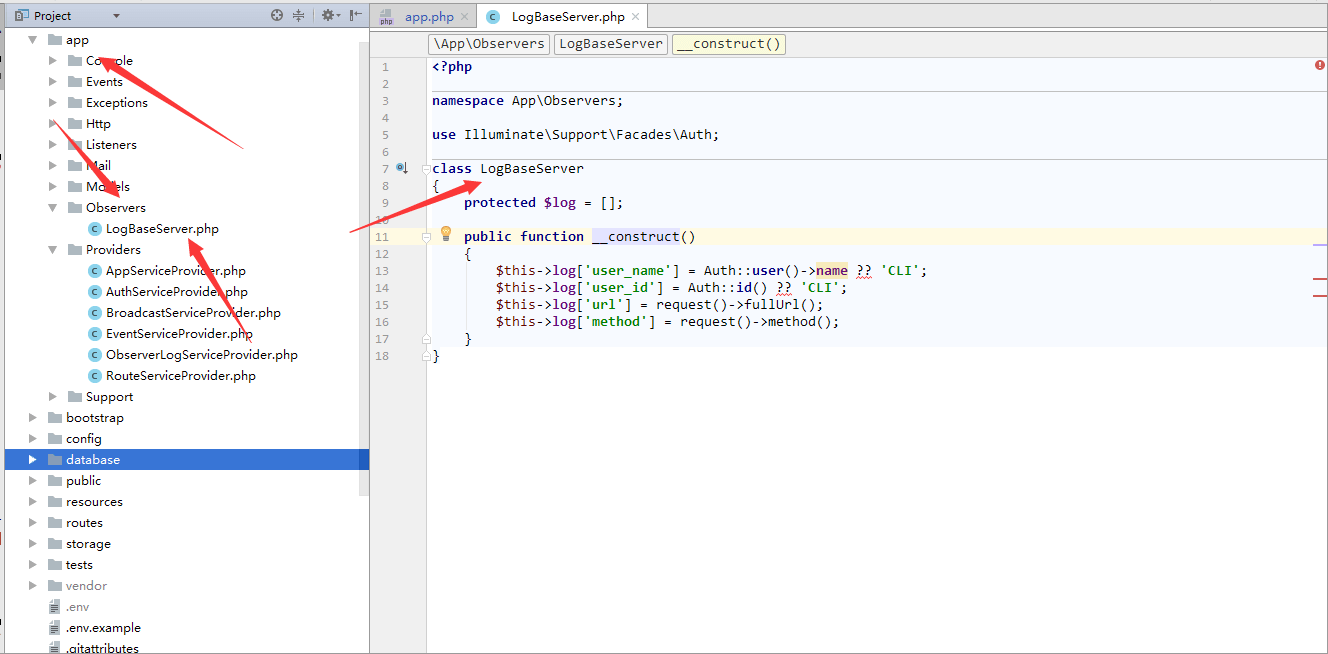
Task: Select the LogBaseServer.php editor tab
Action: tap(567, 17)
